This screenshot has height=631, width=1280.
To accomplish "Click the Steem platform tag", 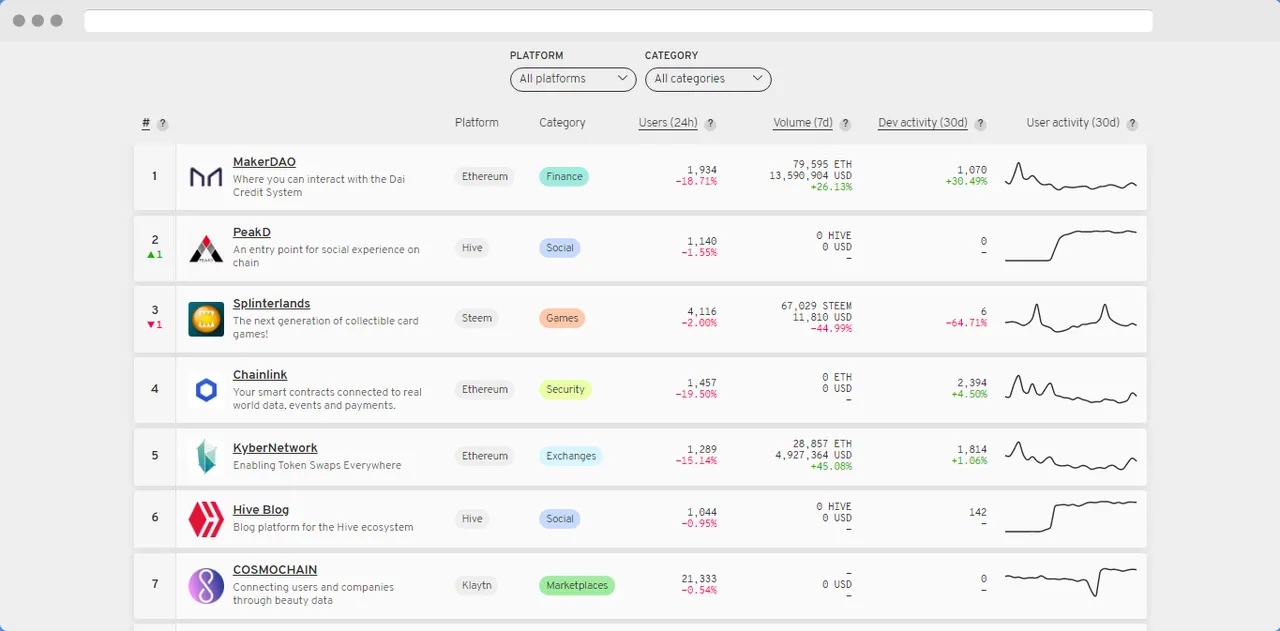I will [x=477, y=319].
